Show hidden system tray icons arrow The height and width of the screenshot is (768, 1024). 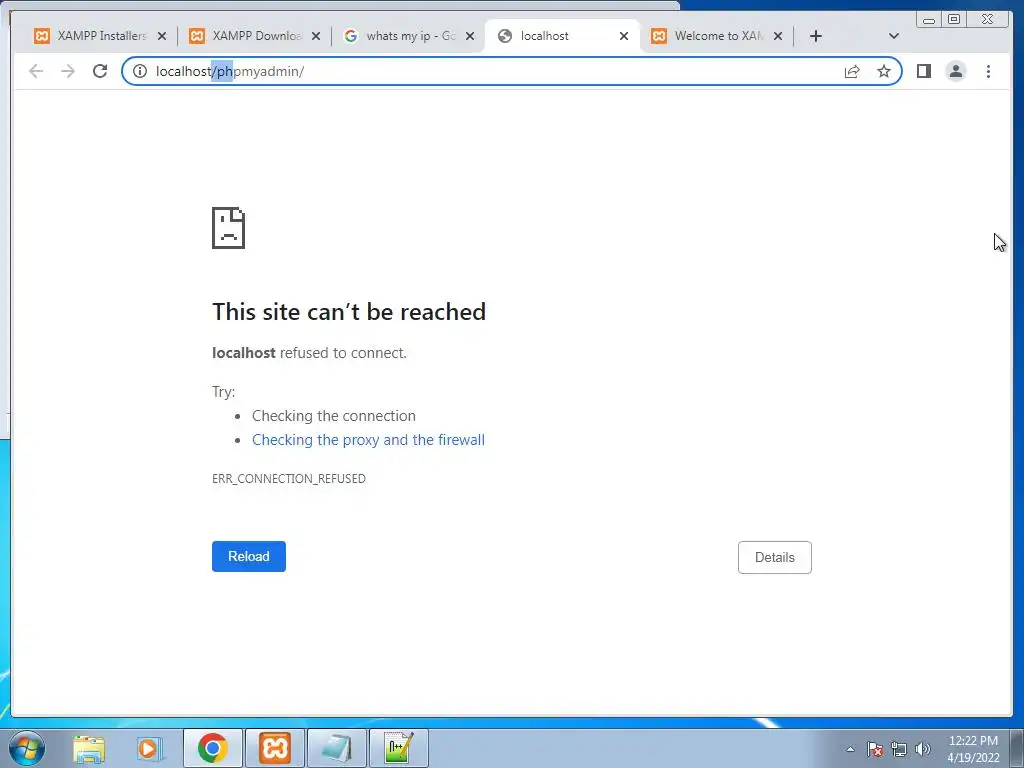click(x=850, y=749)
